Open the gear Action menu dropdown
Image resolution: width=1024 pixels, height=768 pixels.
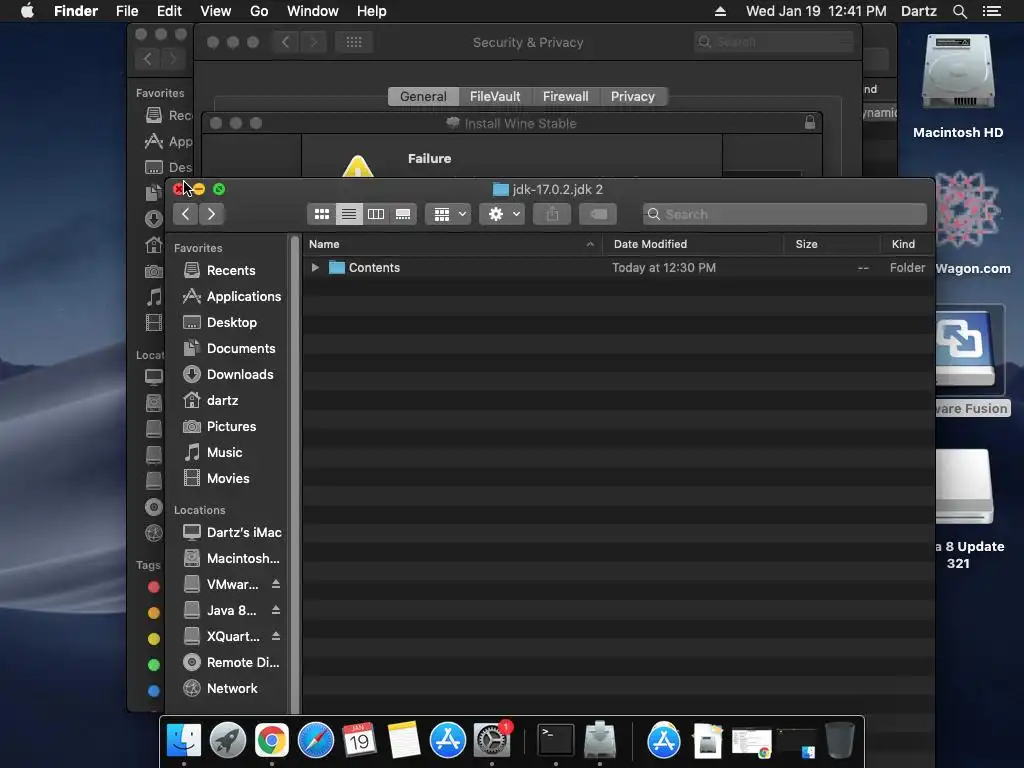[x=502, y=214]
